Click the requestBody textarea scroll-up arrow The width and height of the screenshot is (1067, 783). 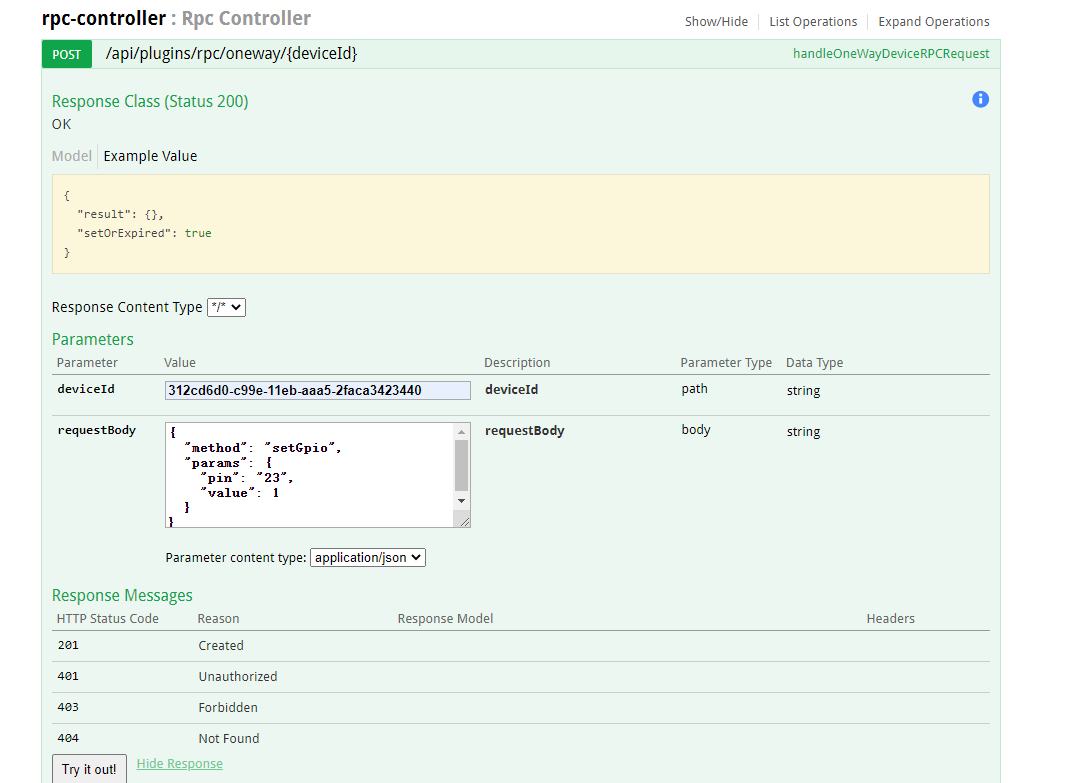coord(463,430)
